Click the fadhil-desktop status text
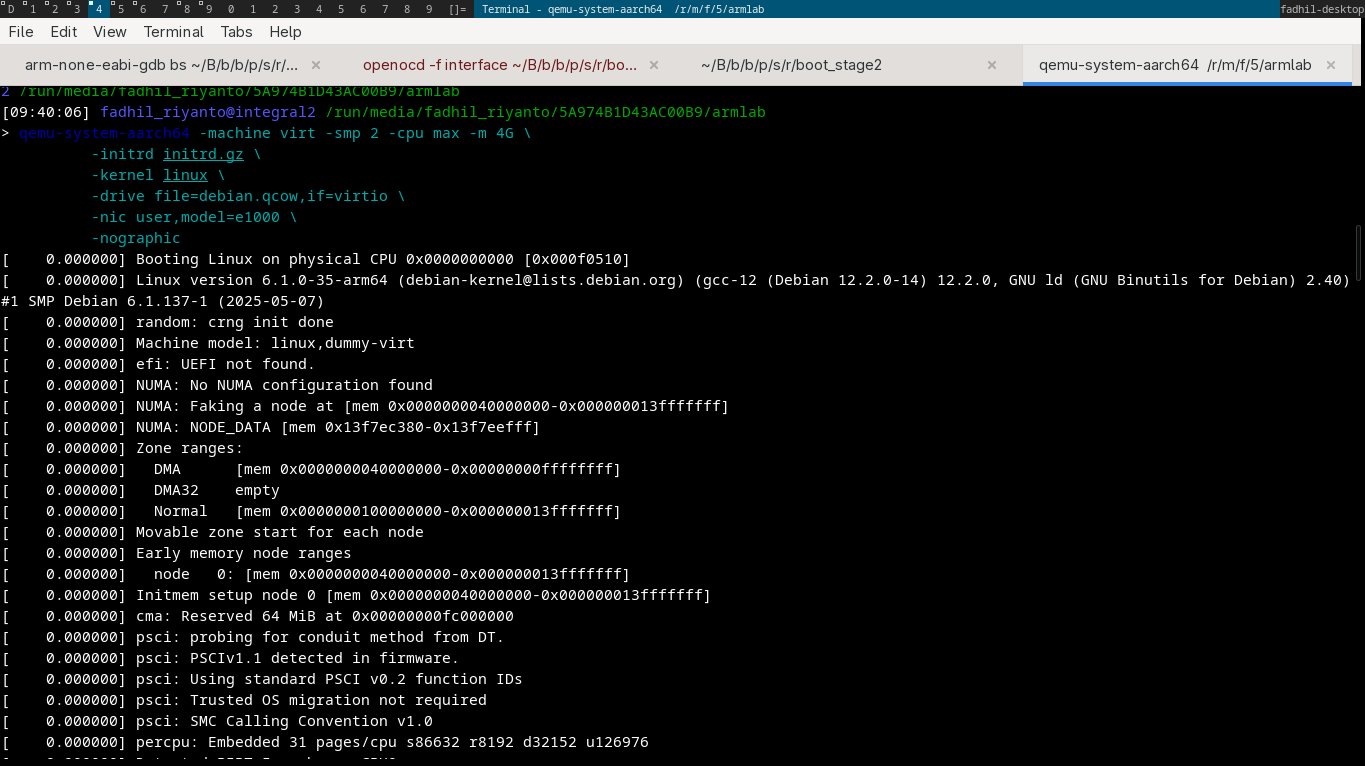 [1321, 9]
